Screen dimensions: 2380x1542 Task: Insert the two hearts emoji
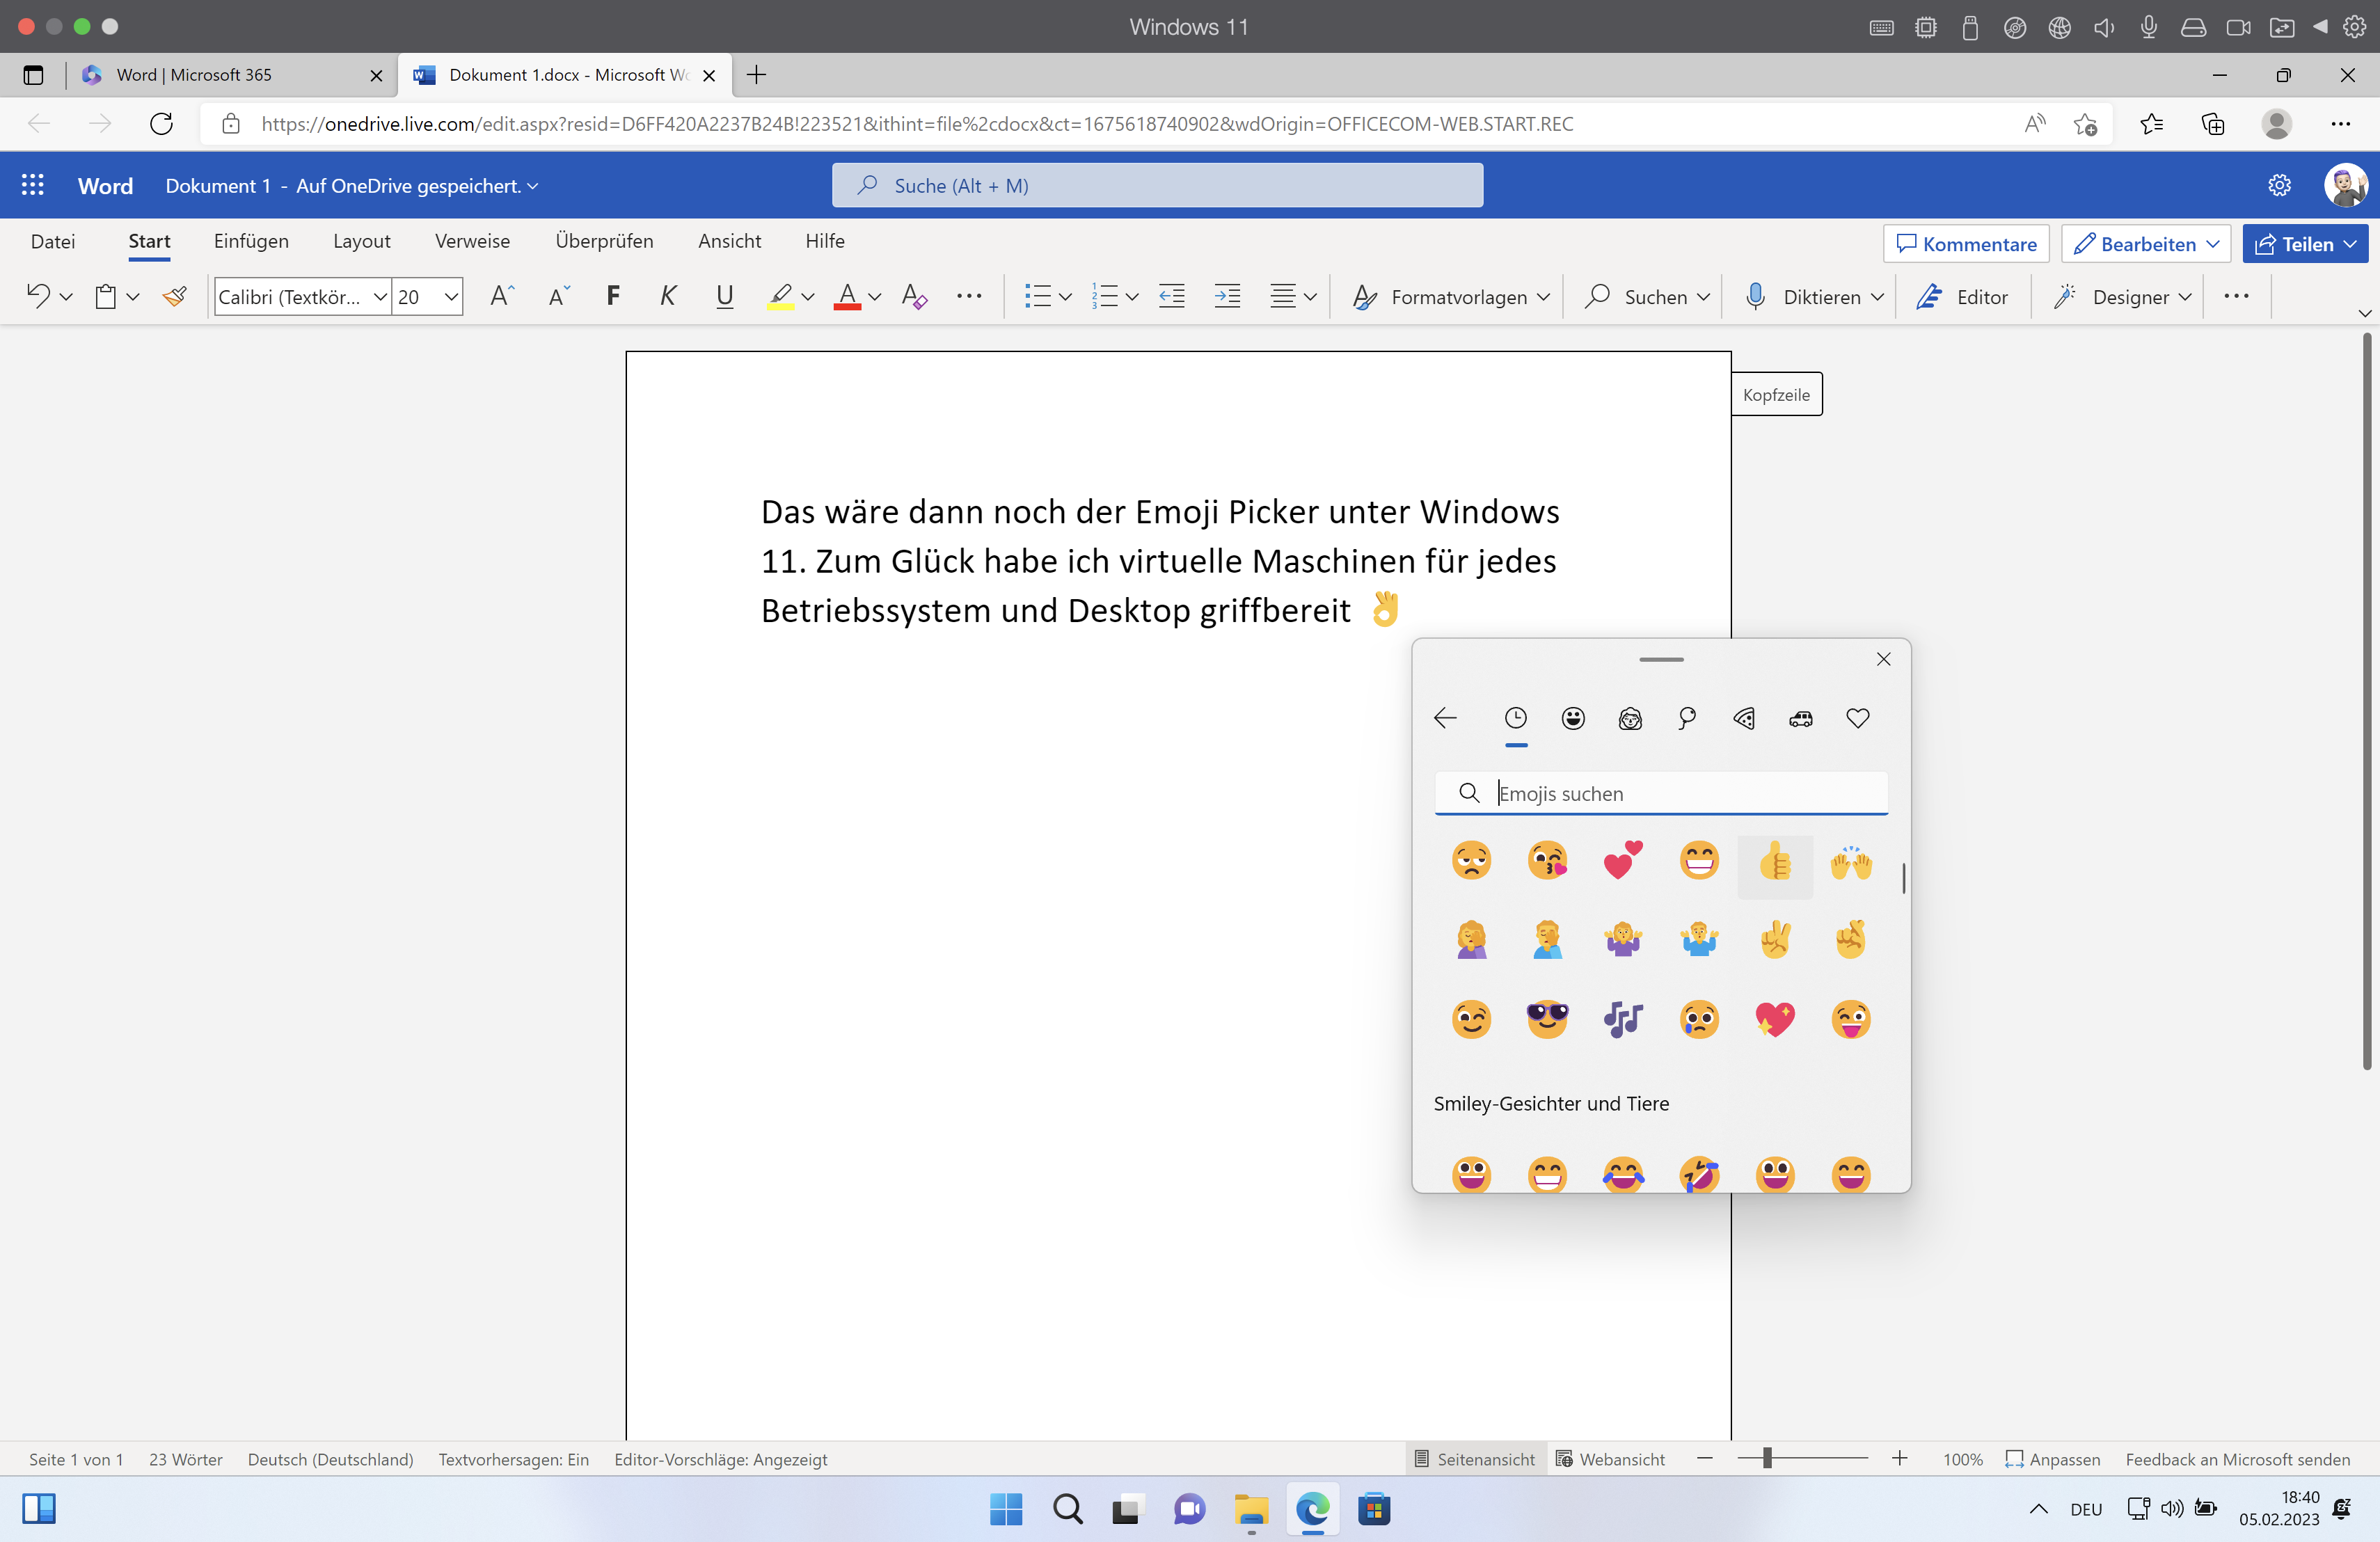(x=1623, y=861)
